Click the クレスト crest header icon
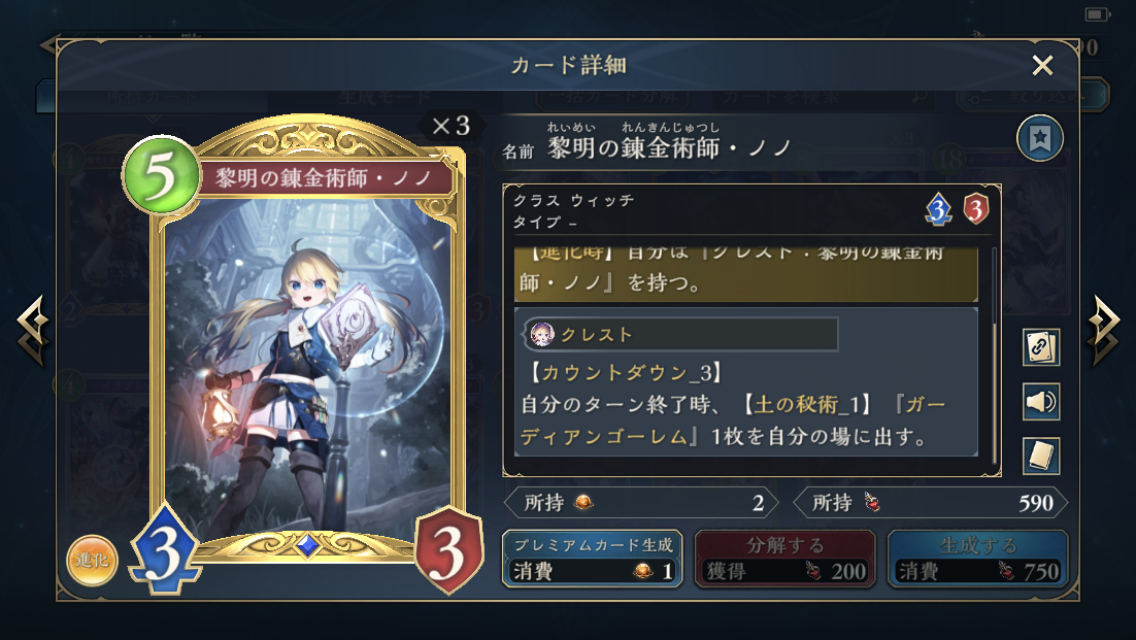The width and height of the screenshot is (1136, 640). 542,334
